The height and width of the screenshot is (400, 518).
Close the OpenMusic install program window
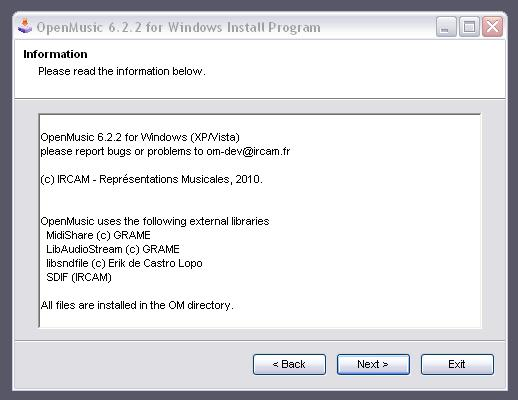(492, 26)
